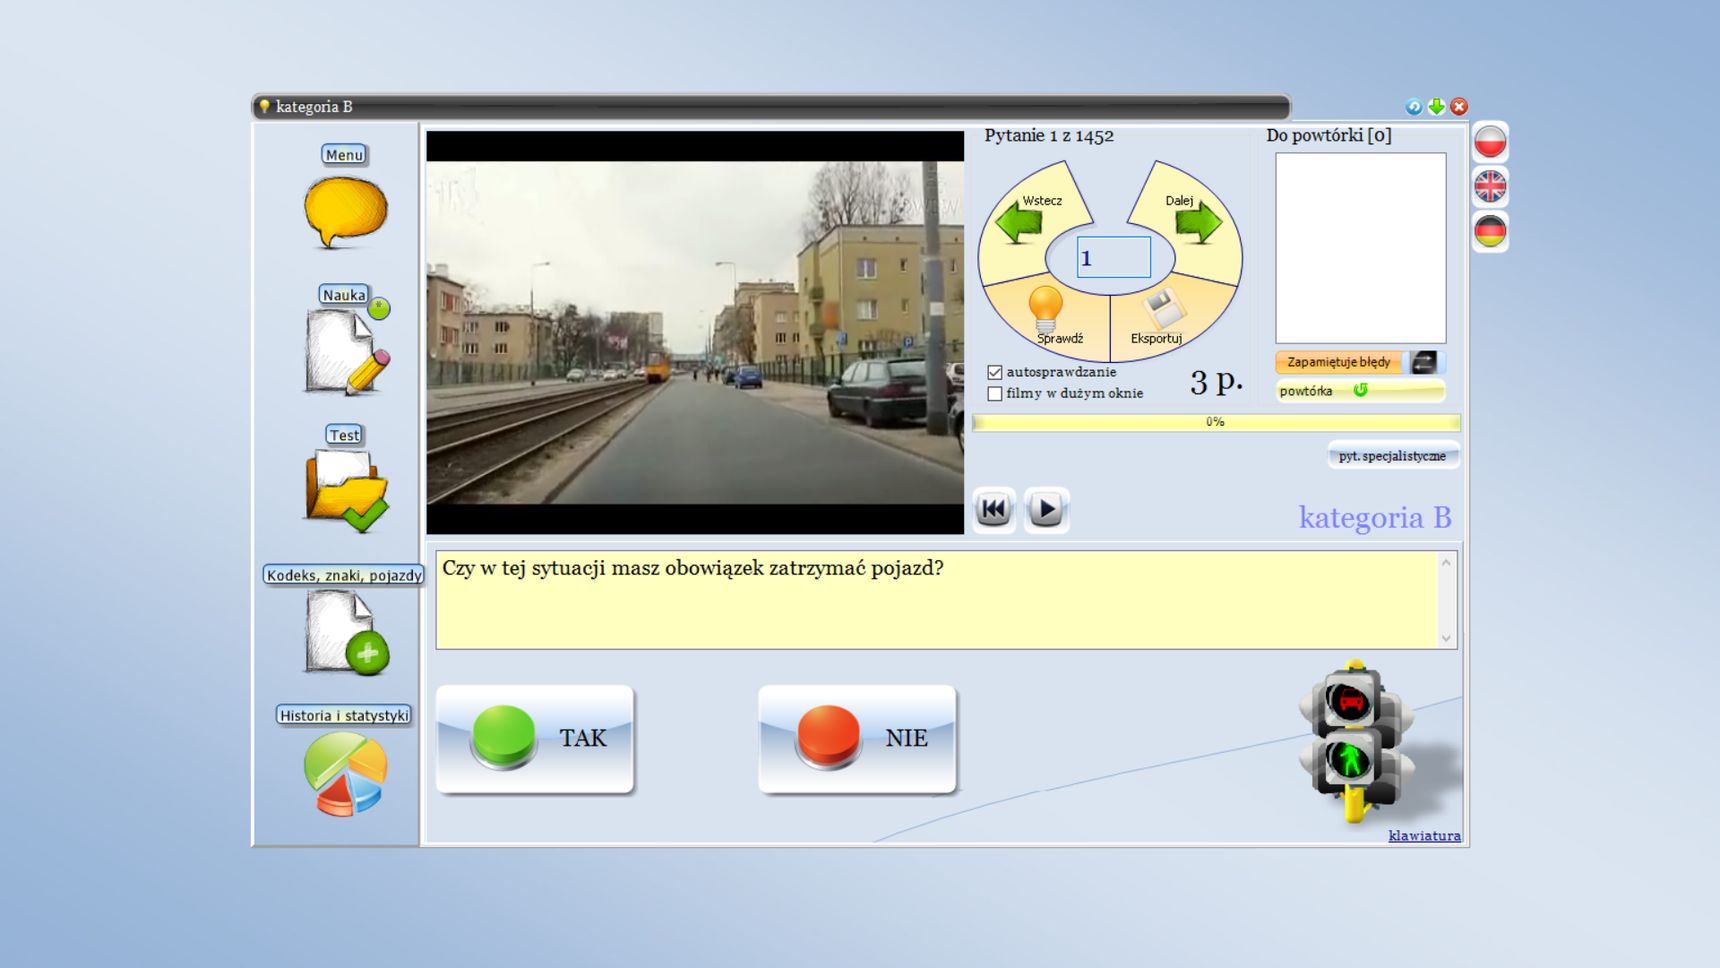Toggle the Zapamiętuje błędy button
The width and height of the screenshot is (1720, 968).
click(1338, 362)
